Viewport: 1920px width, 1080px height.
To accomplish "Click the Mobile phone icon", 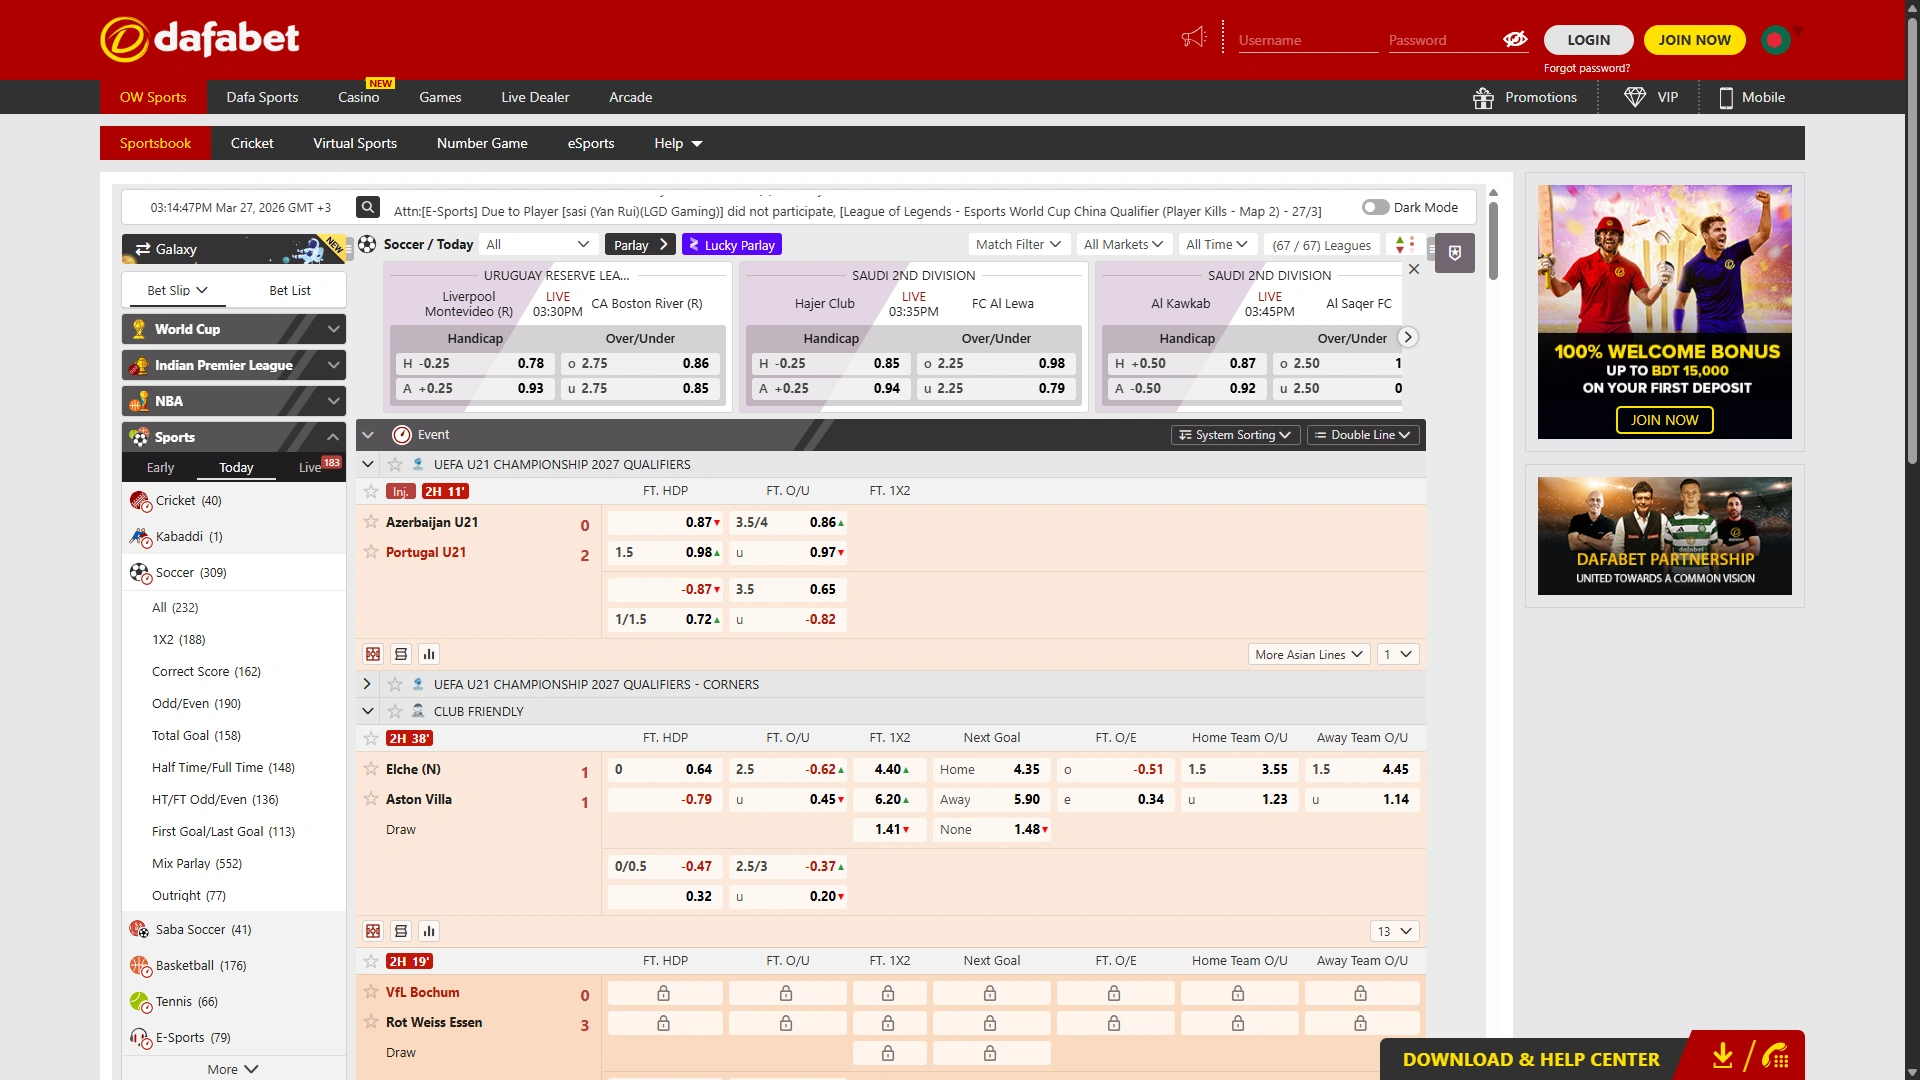I will [x=1726, y=98].
